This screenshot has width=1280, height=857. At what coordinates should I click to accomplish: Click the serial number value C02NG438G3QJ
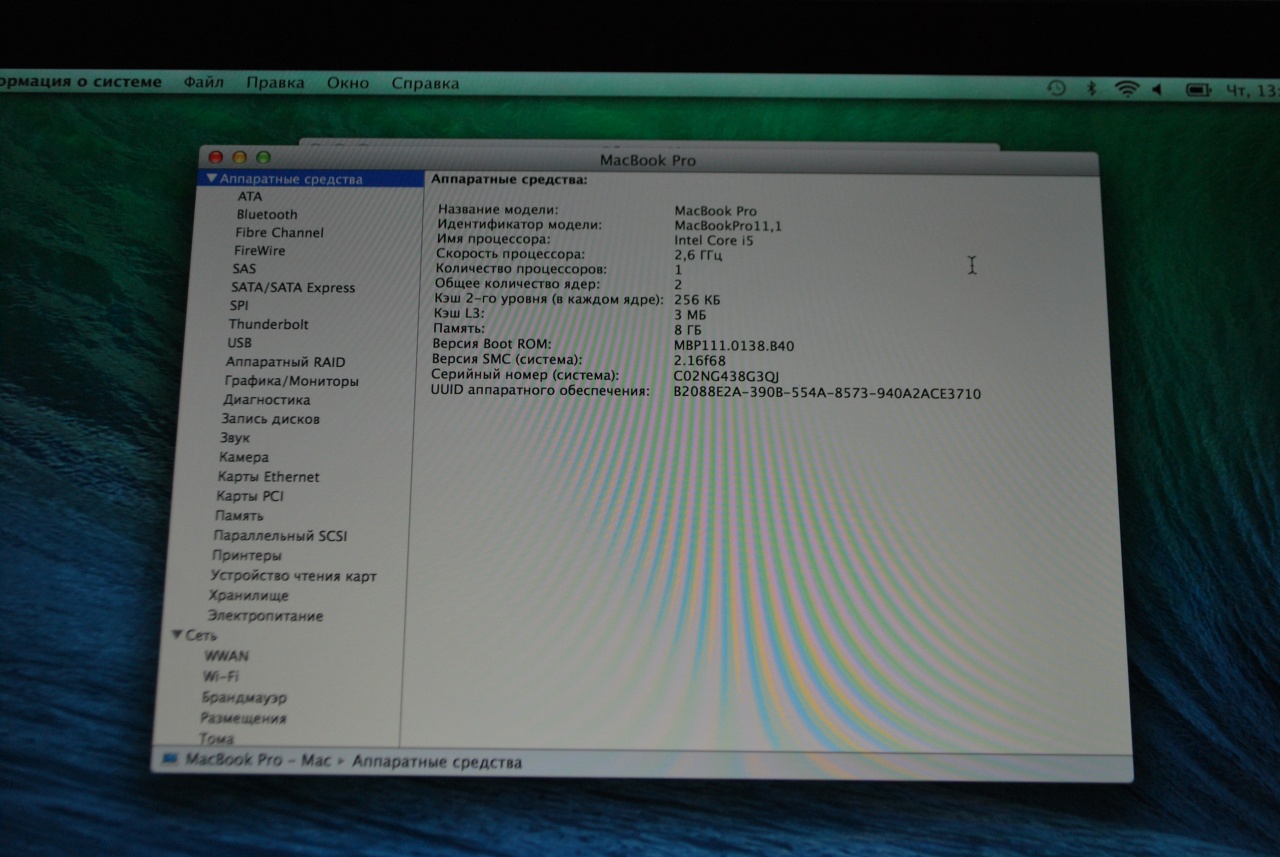pyautogui.click(x=727, y=376)
